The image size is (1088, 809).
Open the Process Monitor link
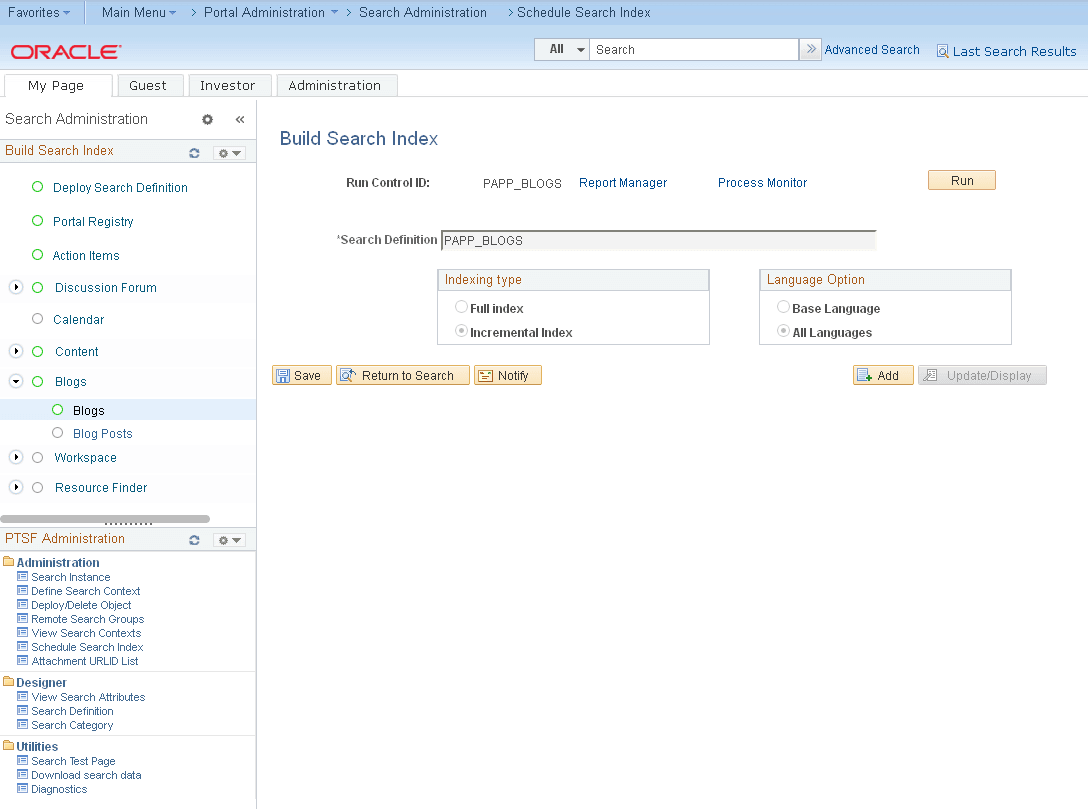coord(761,182)
